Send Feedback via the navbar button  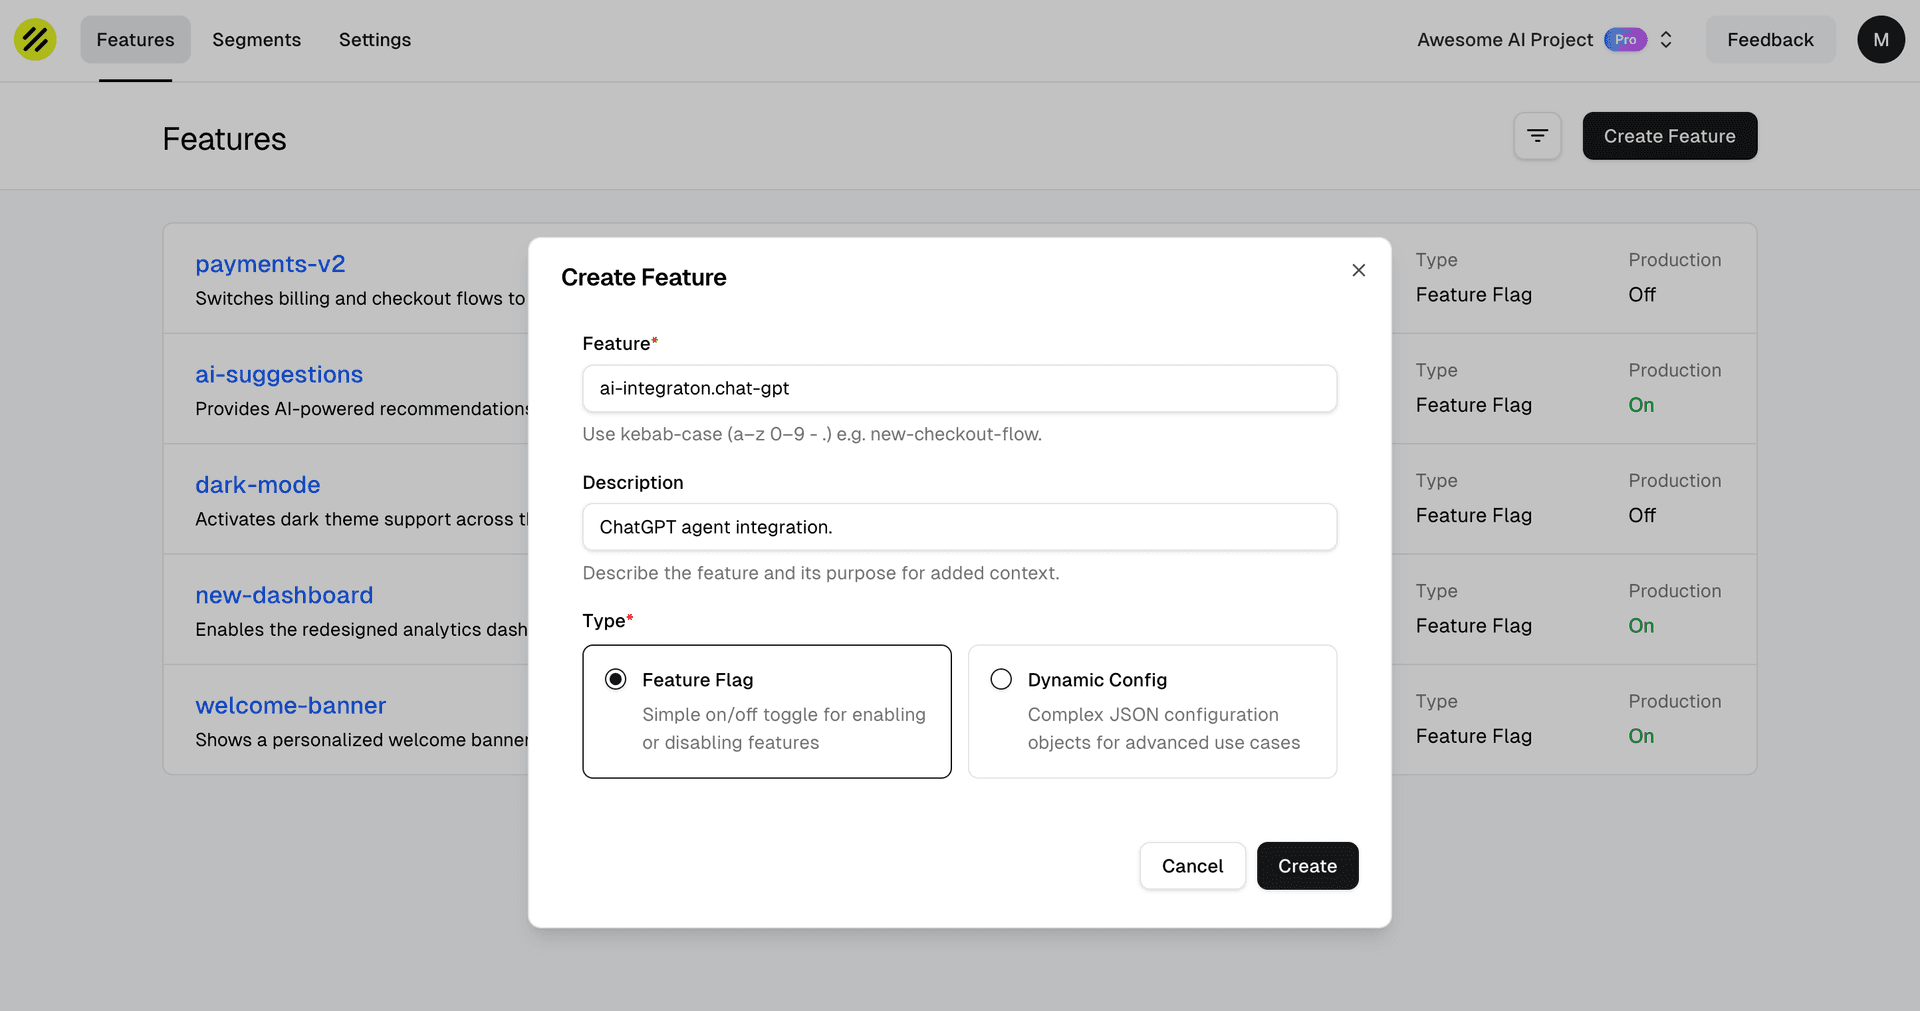point(1770,39)
